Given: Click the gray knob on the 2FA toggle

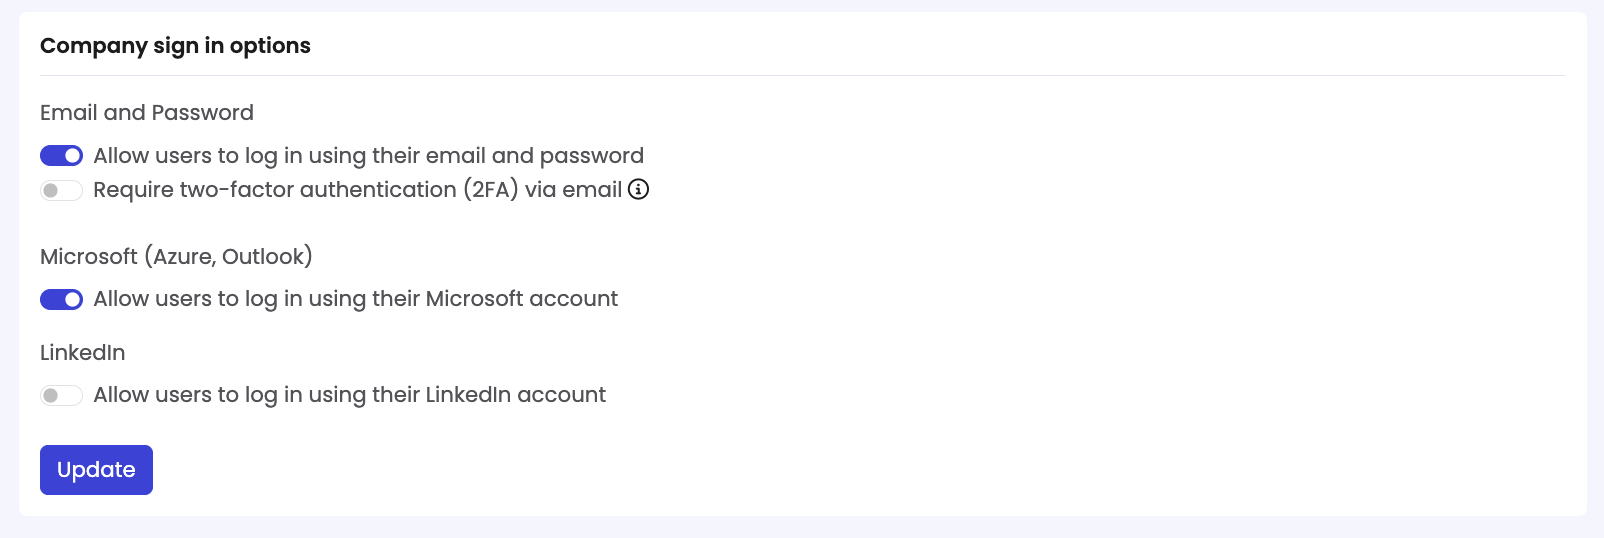Looking at the screenshot, I should pos(51,190).
